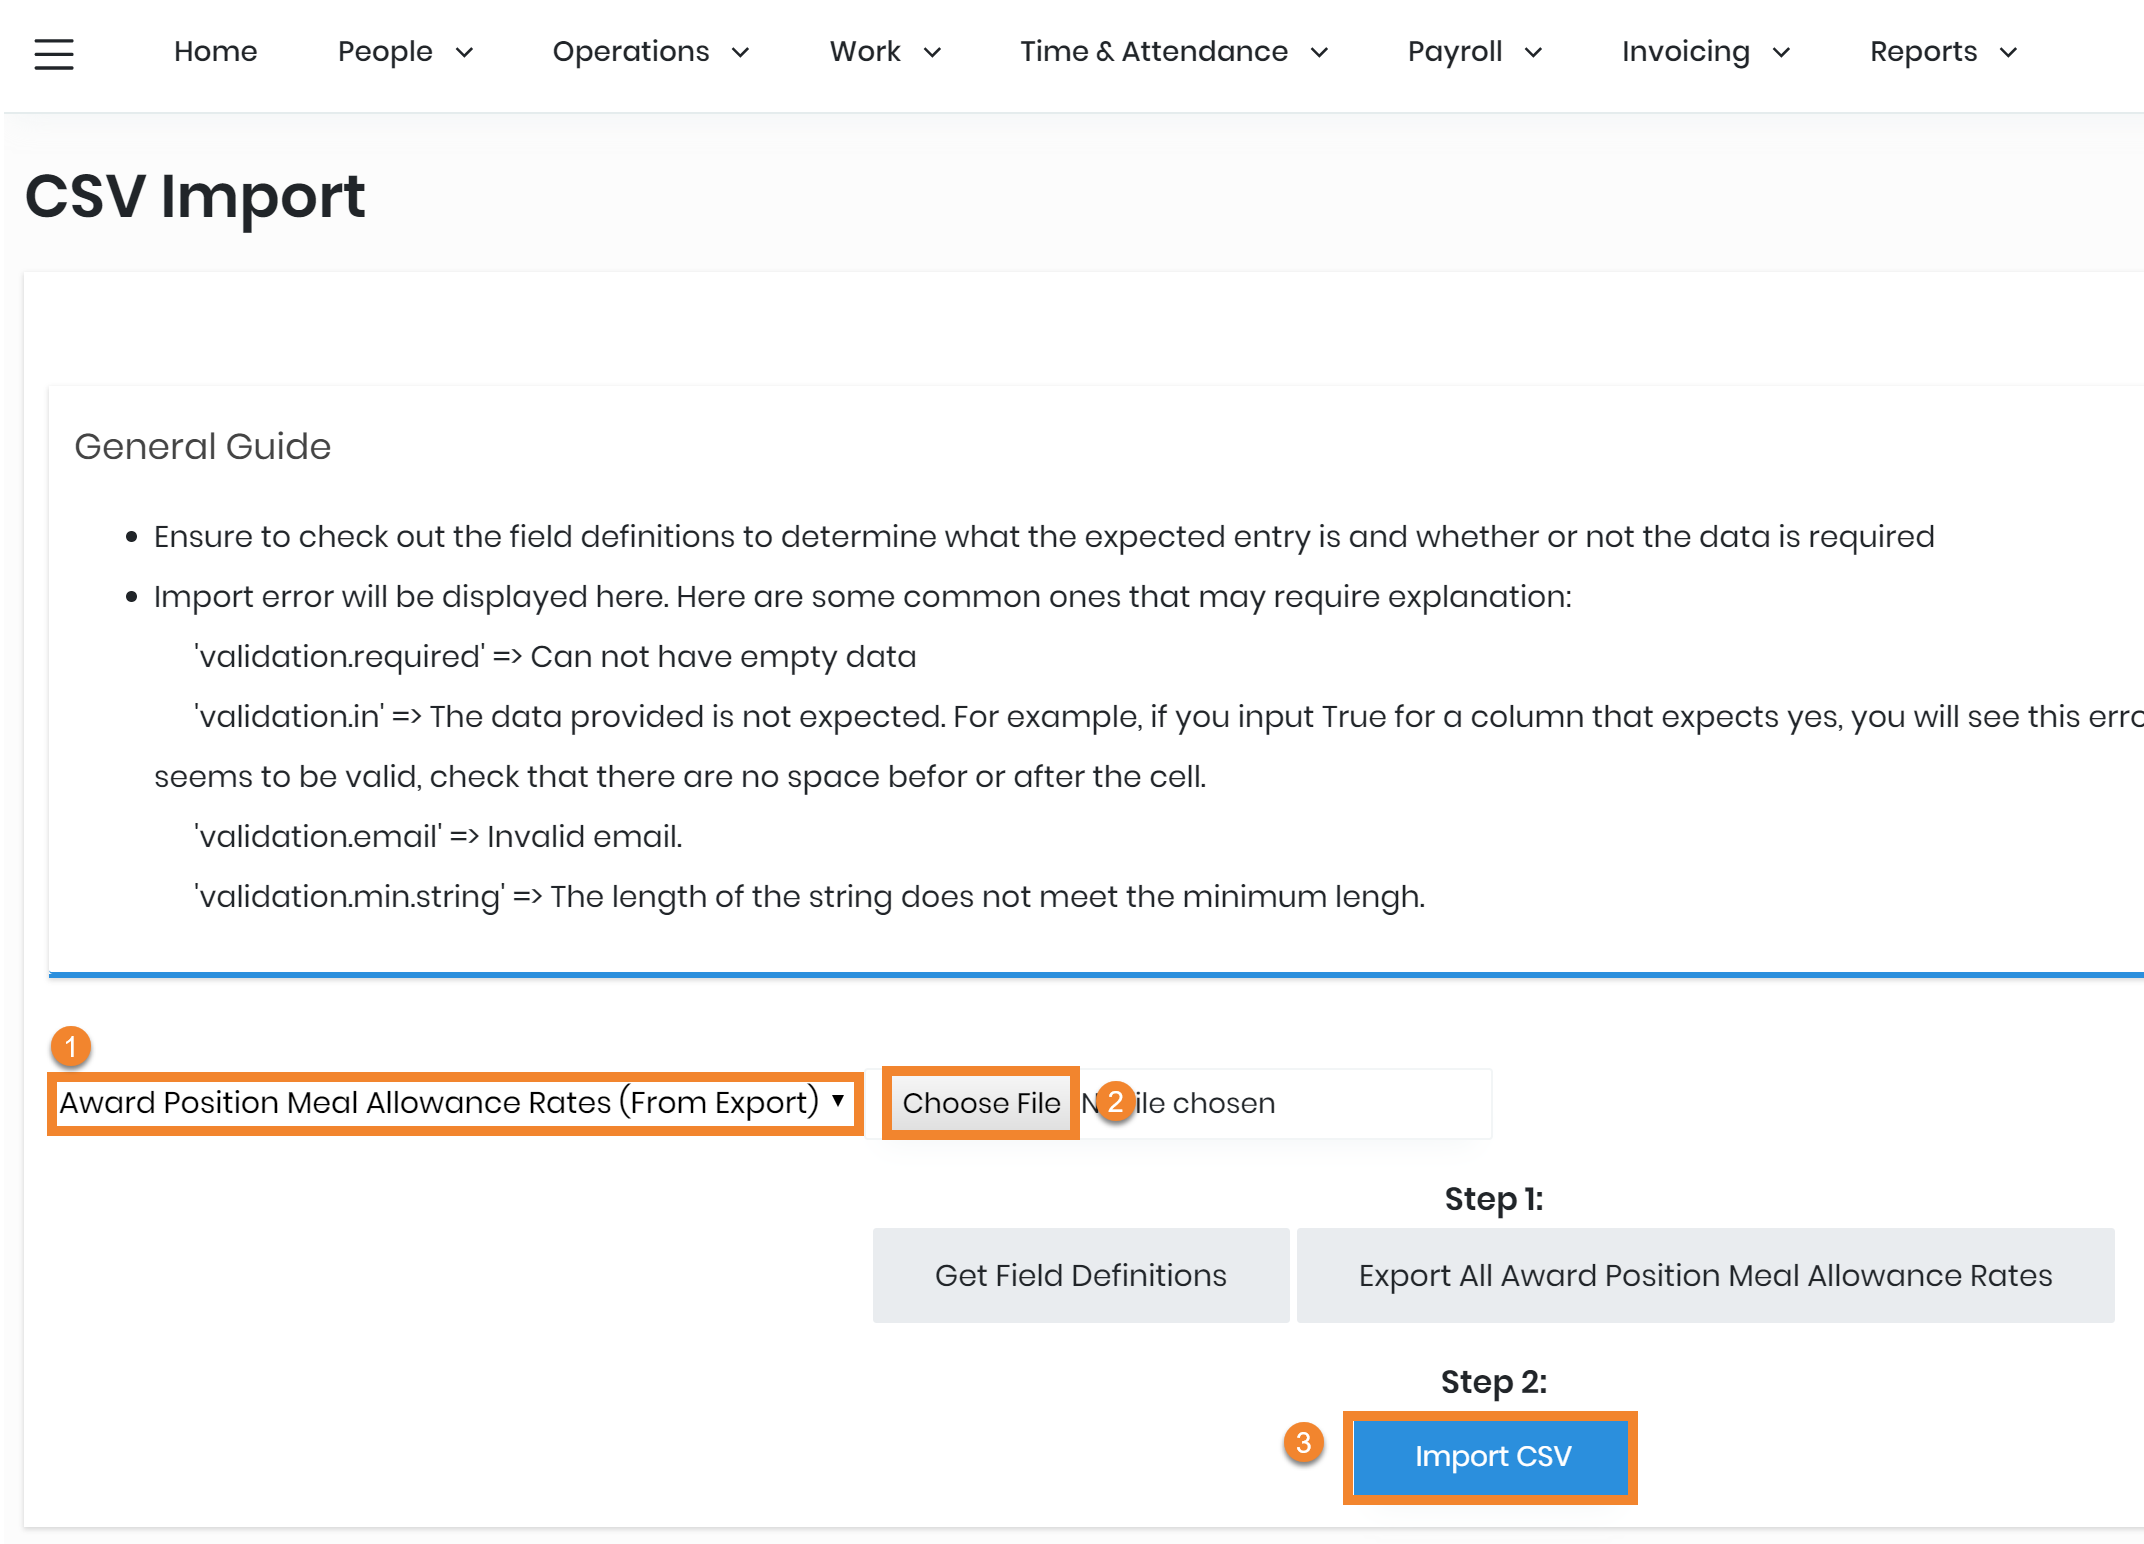Expand the People menu chevron

464,53
